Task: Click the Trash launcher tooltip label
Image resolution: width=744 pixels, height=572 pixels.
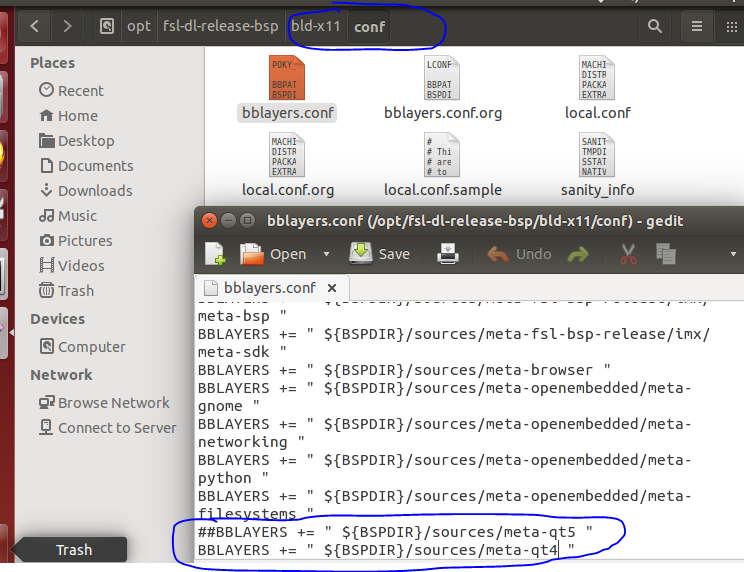Action: 74,550
